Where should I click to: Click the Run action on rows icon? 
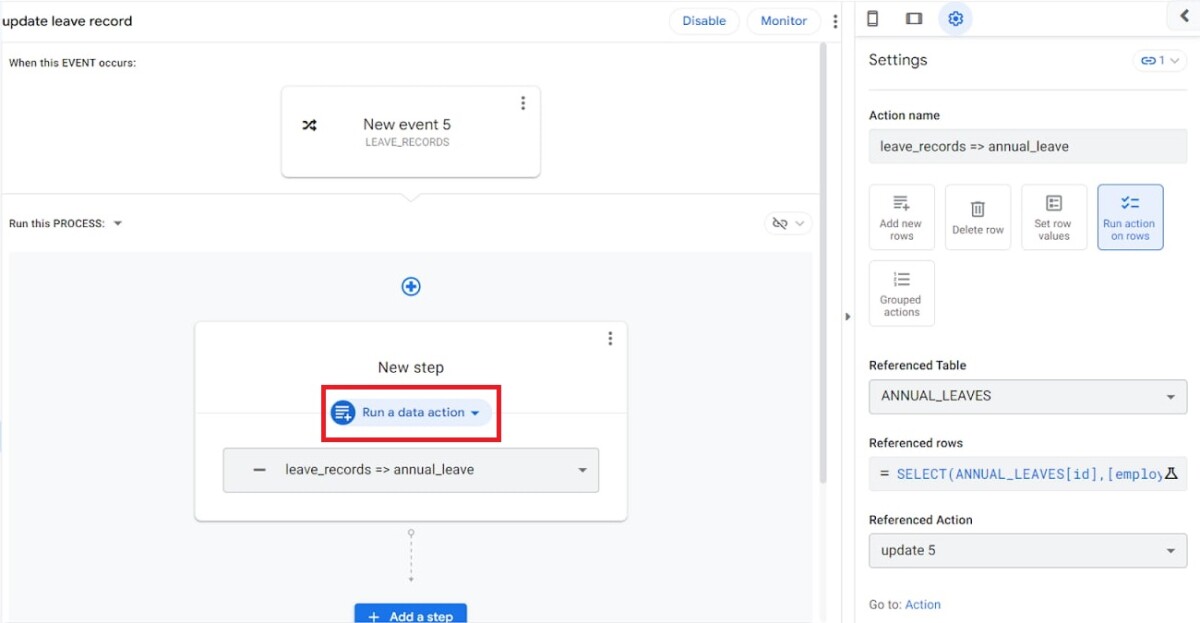coord(1130,216)
